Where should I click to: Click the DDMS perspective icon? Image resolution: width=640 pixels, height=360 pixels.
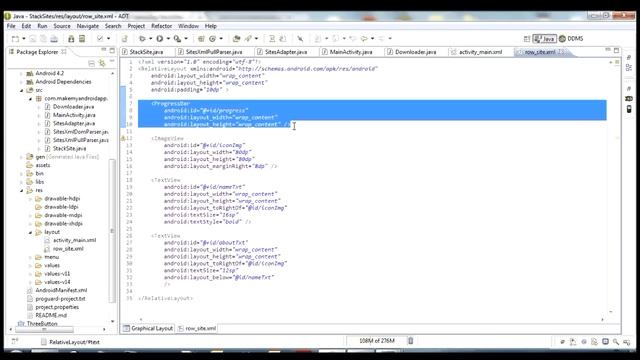[x=571, y=39]
